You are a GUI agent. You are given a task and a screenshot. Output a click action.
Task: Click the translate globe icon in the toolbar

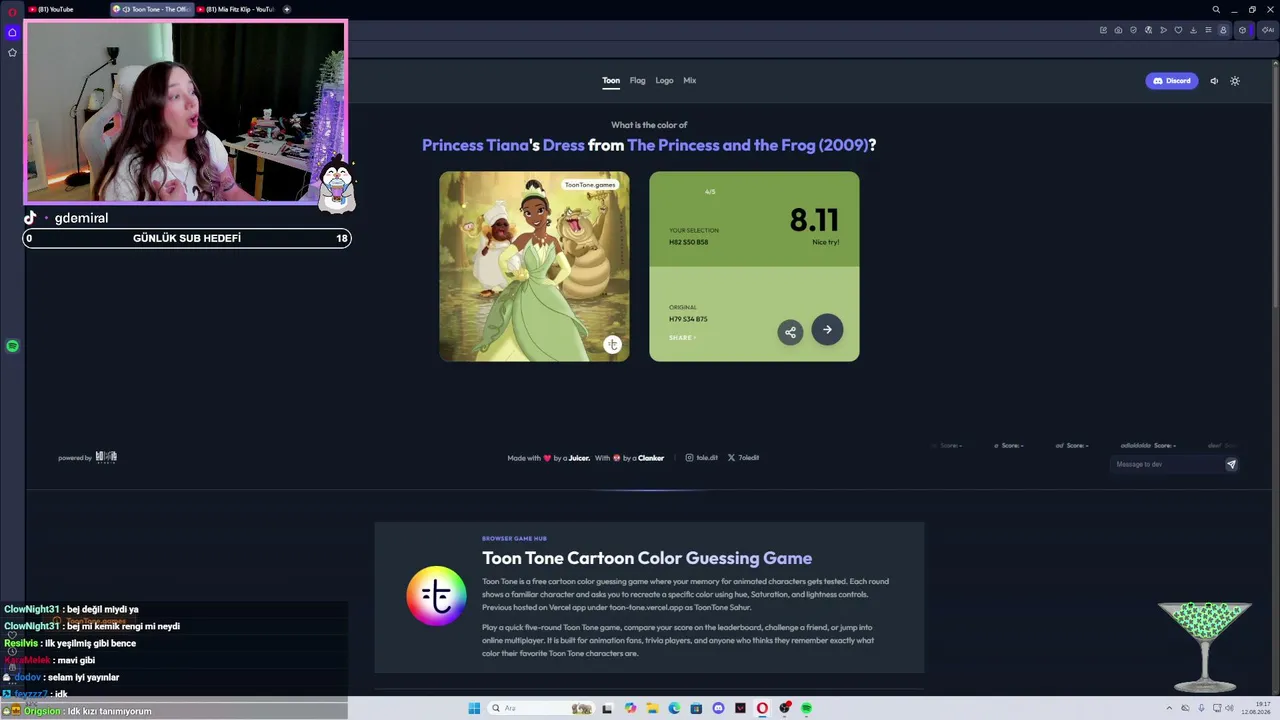tap(1148, 30)
